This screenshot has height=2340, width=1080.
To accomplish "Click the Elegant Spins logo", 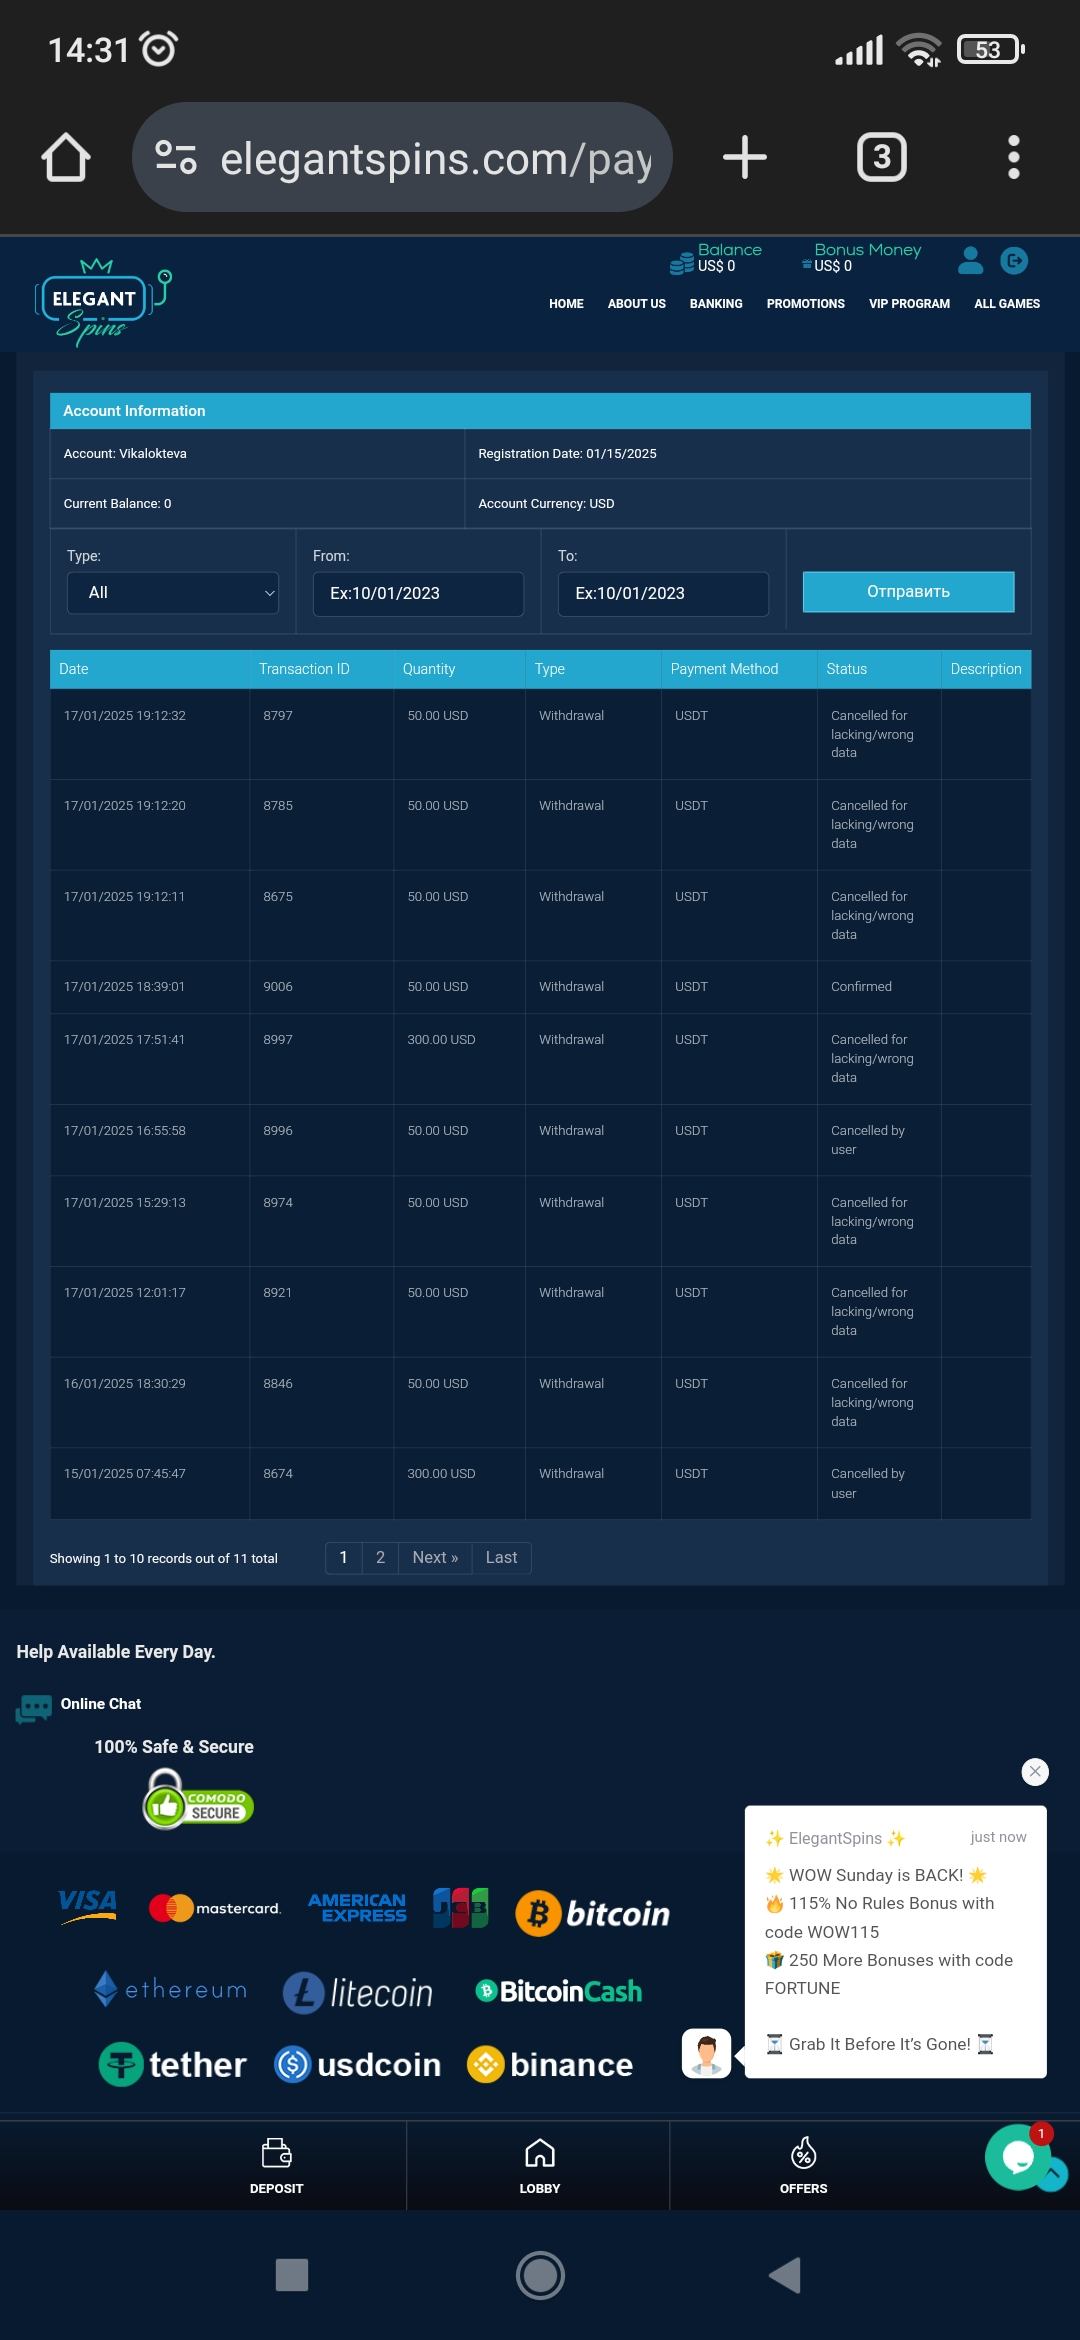I will click(x=100, y=301).
